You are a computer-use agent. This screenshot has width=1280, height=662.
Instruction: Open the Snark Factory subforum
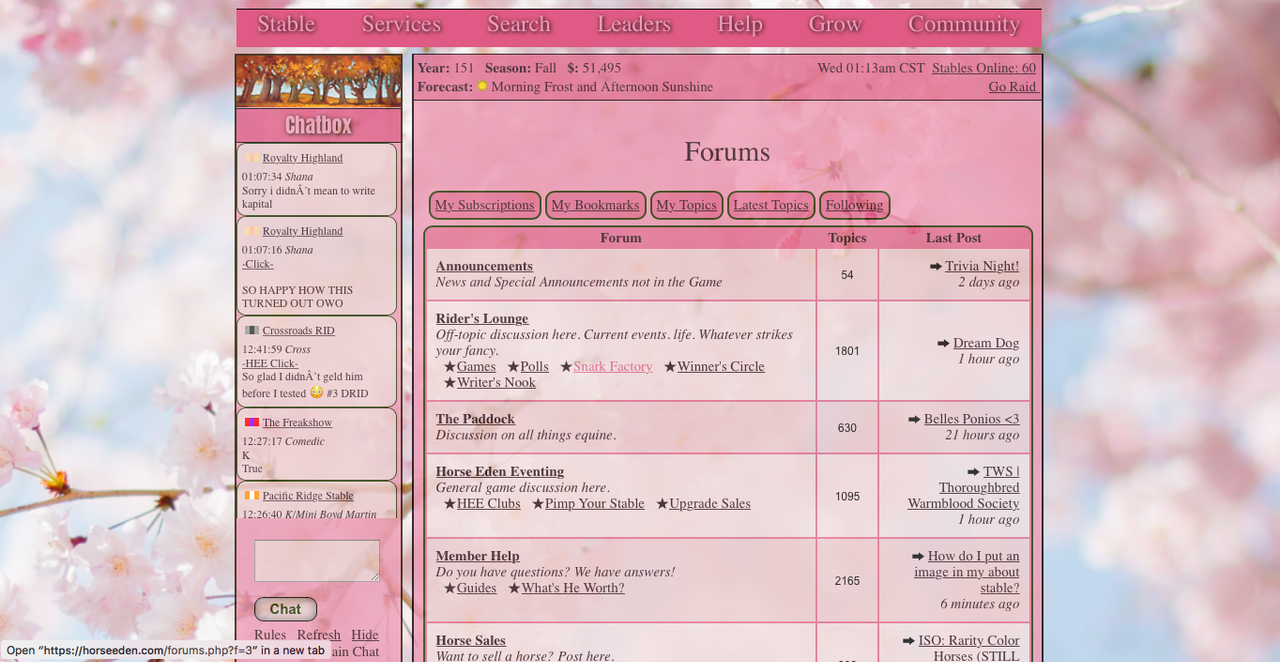click(x=613, y=367)
